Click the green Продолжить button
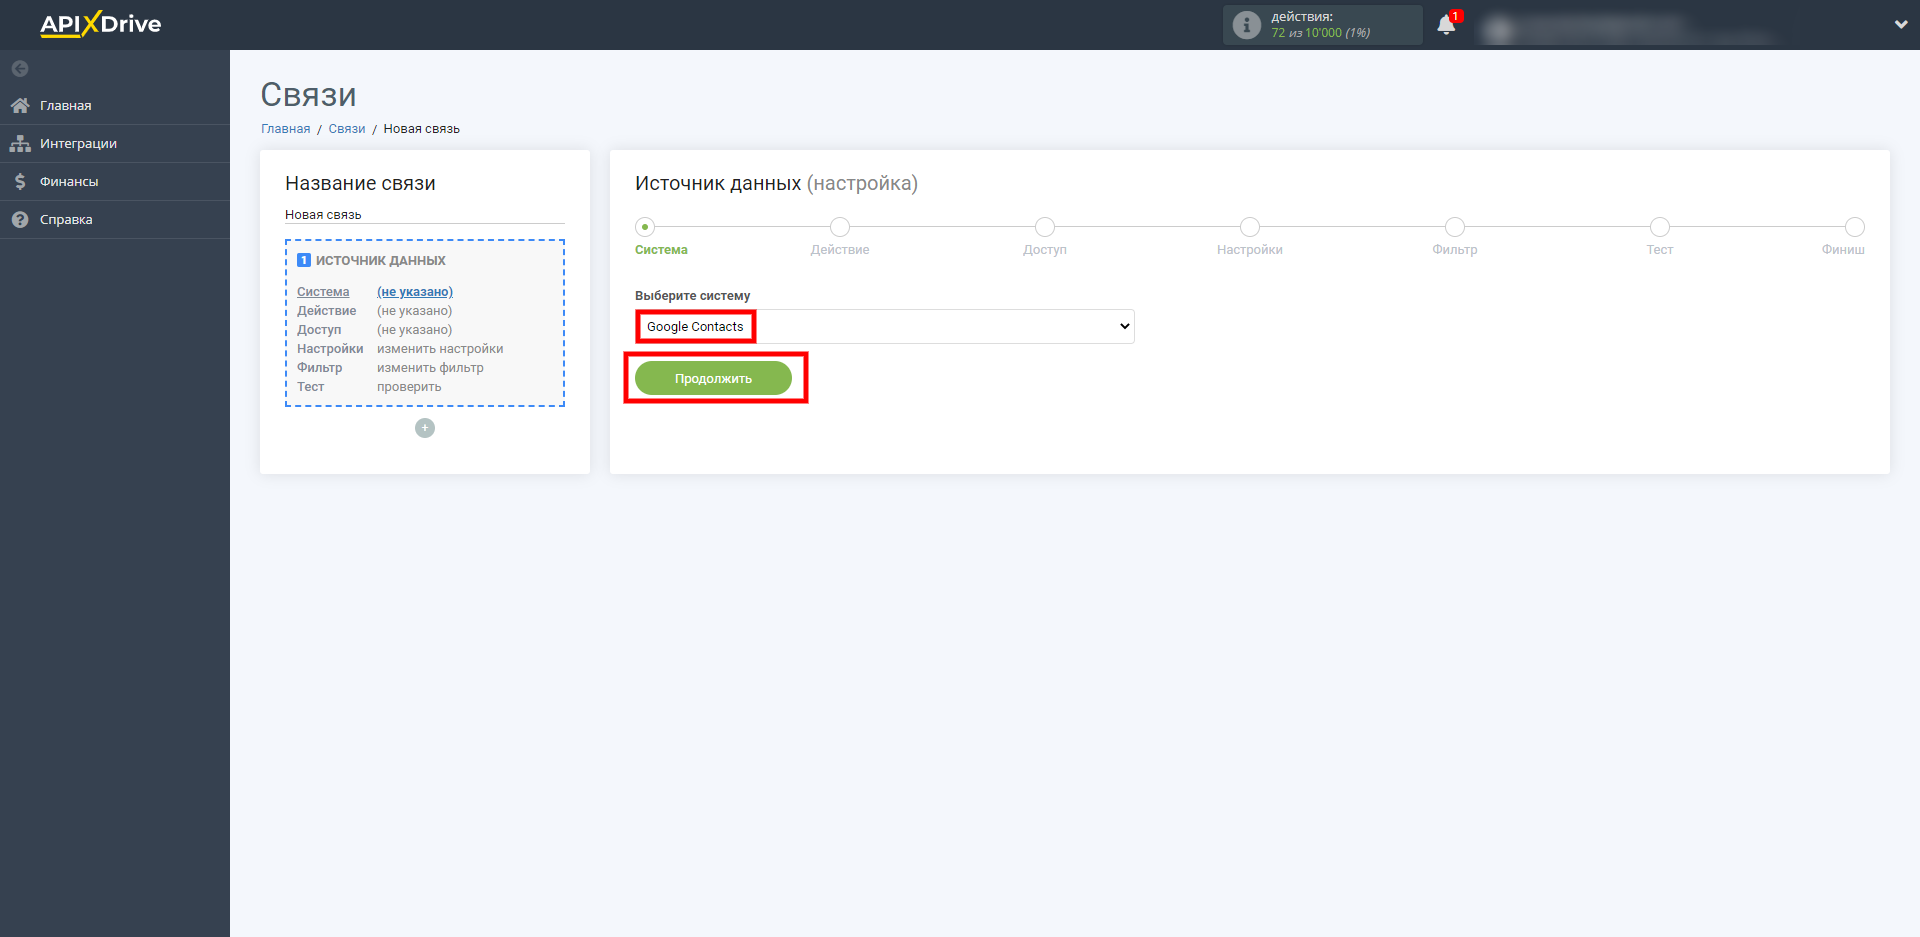 click(713, 378)
